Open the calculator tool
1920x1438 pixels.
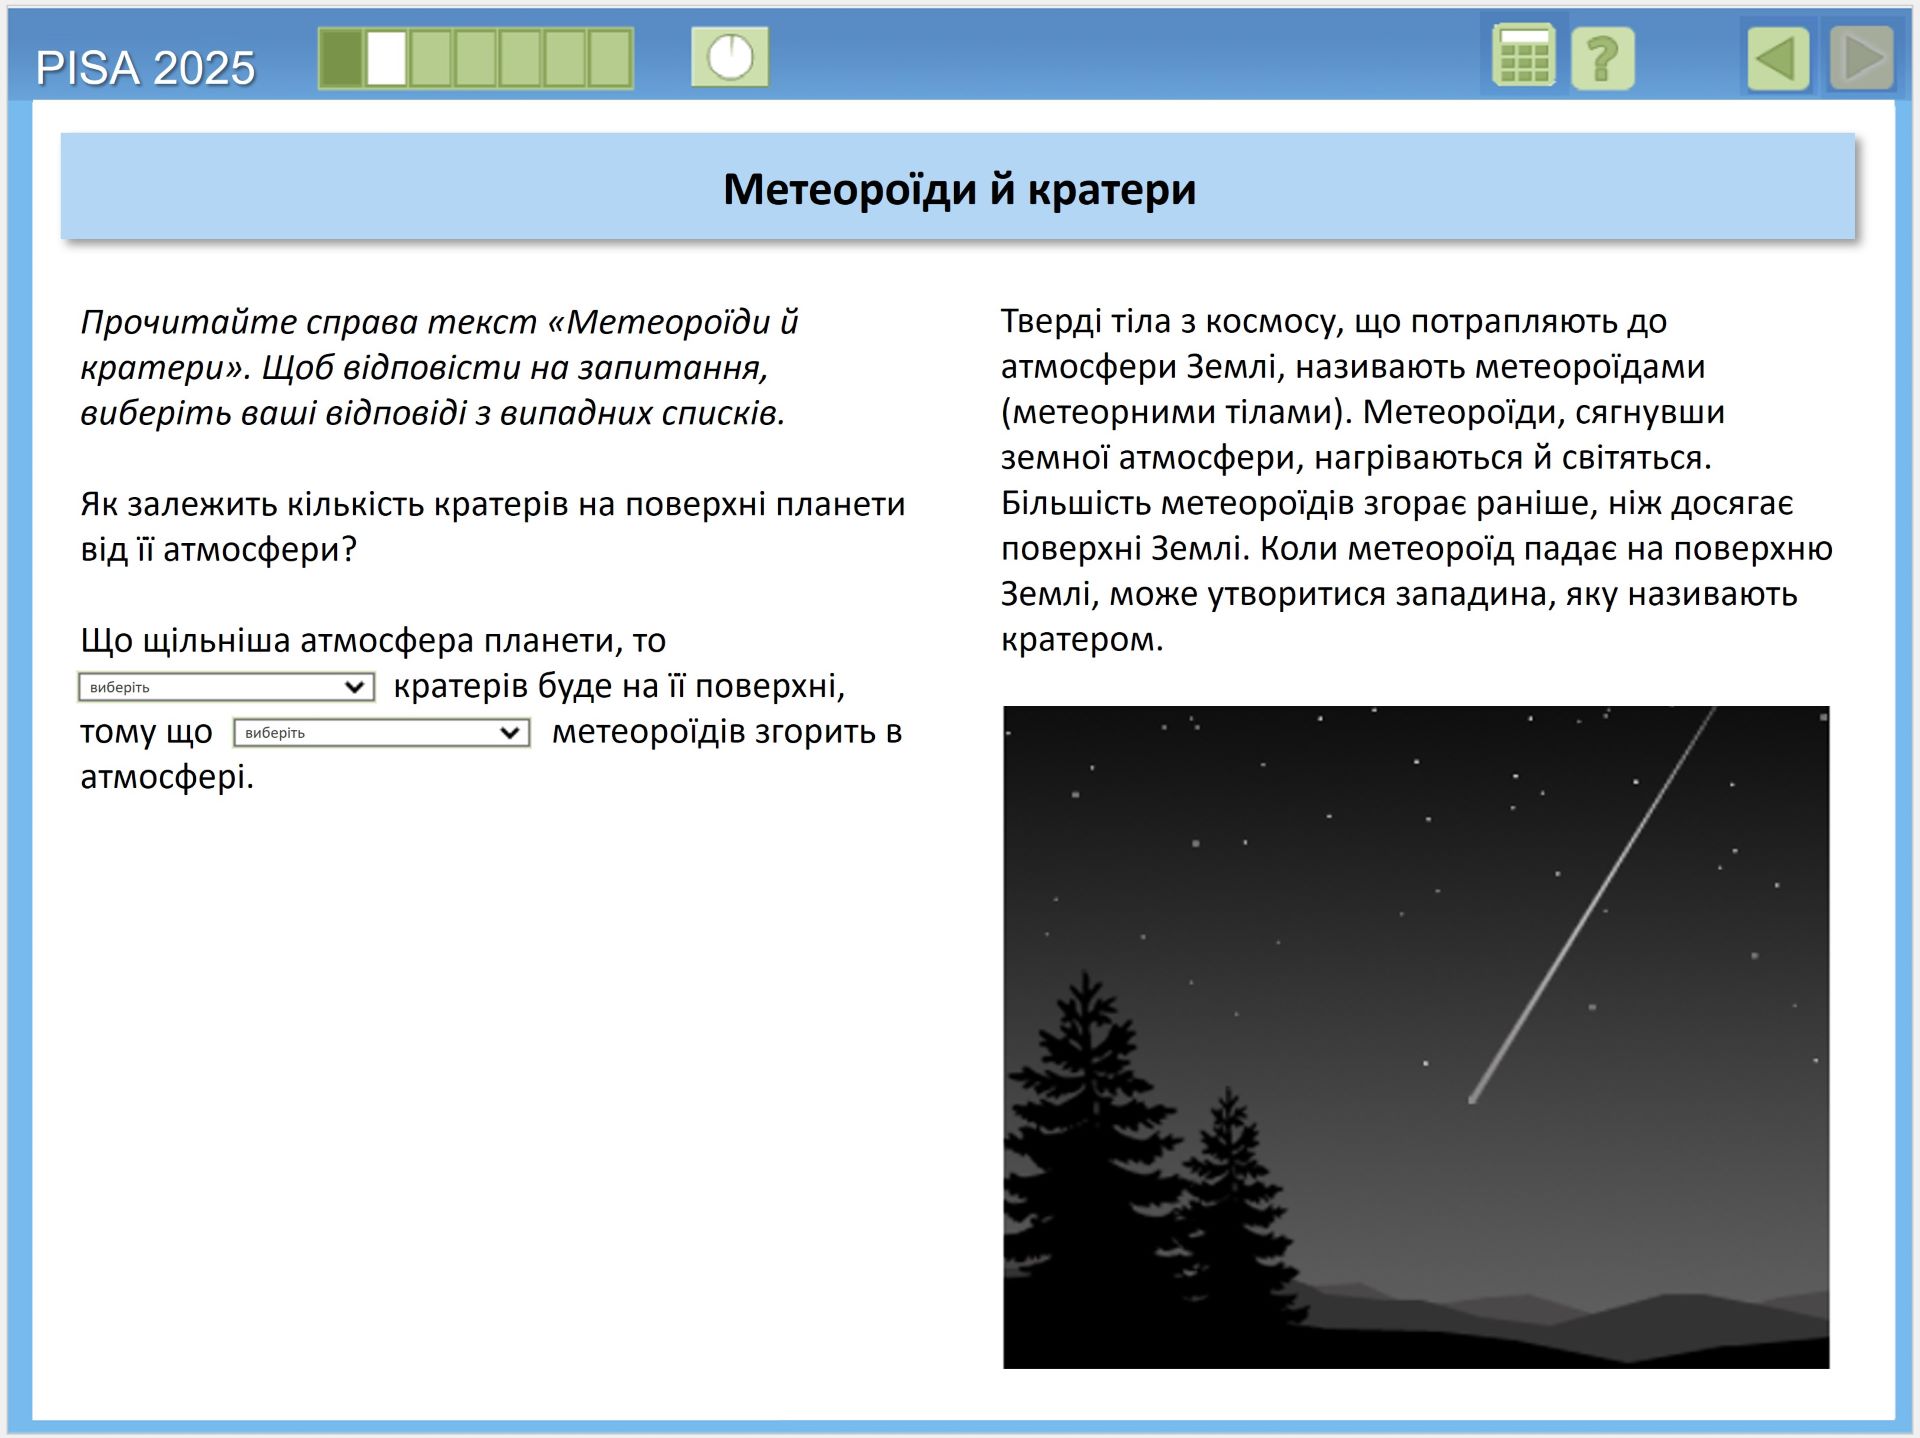(1522, 57)
